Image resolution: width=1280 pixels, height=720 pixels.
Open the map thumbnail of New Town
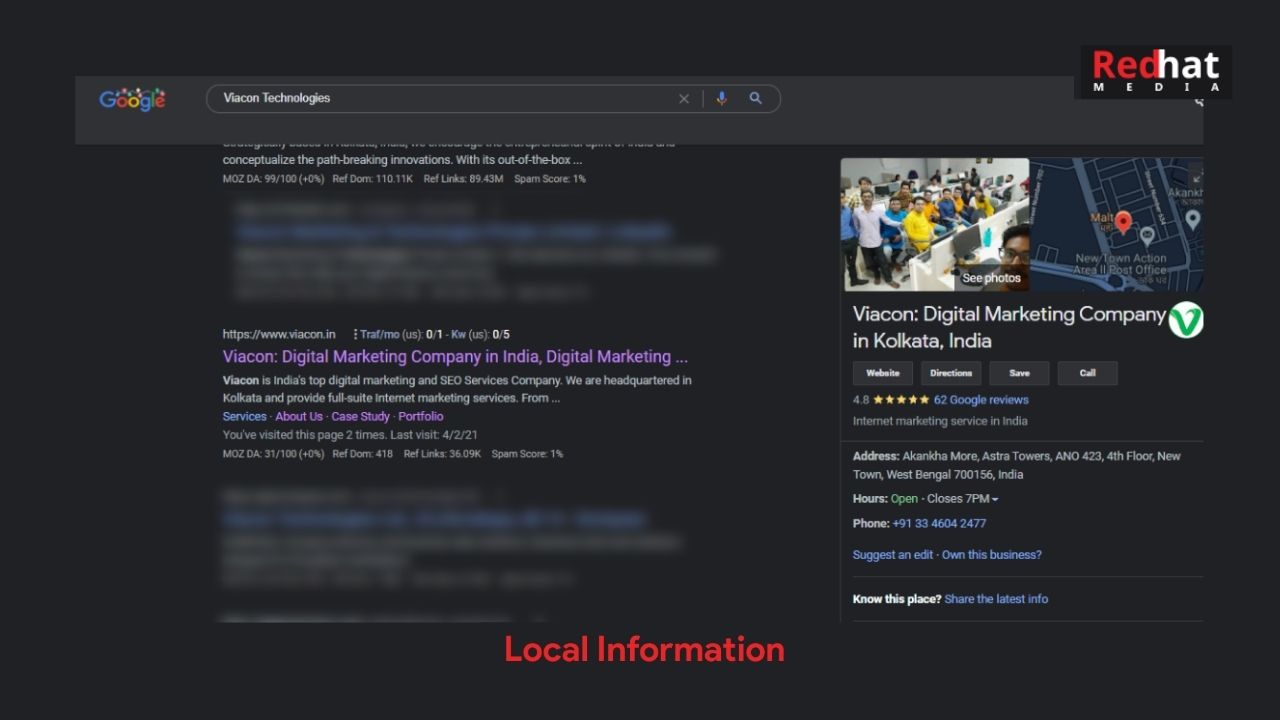click(1117, 225)
